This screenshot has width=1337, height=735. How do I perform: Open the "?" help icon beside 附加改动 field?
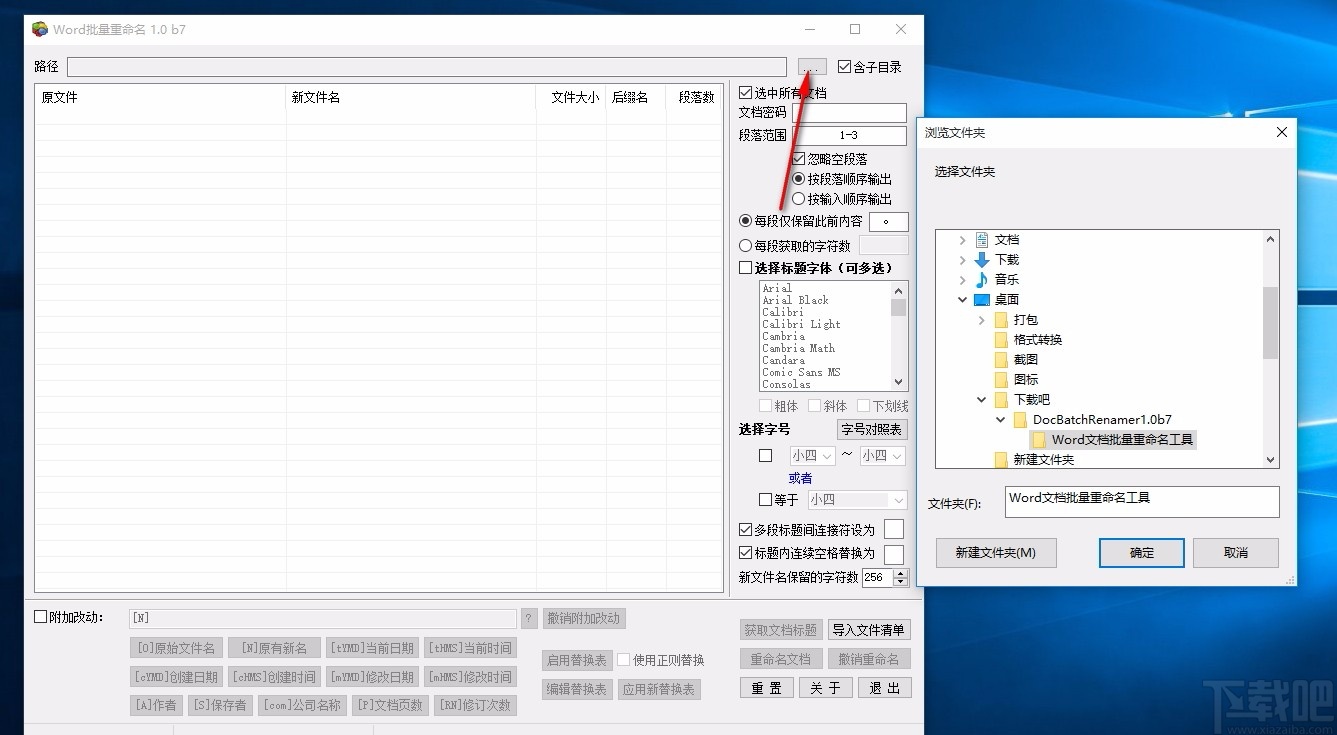(528, 618)
